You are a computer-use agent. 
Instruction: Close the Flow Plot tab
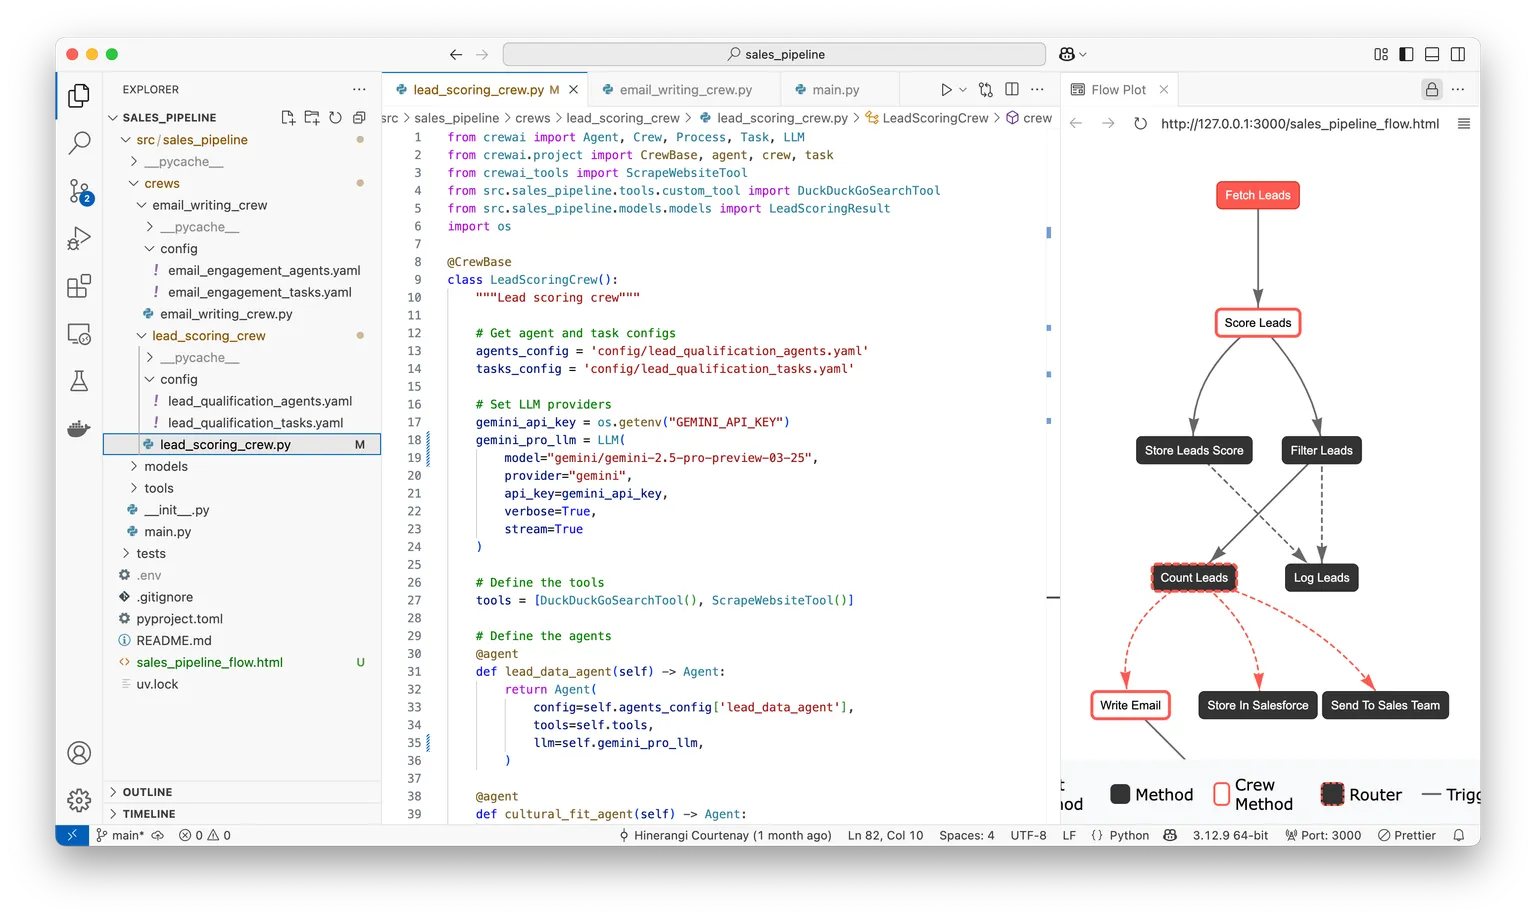[x=1164, y=89]
